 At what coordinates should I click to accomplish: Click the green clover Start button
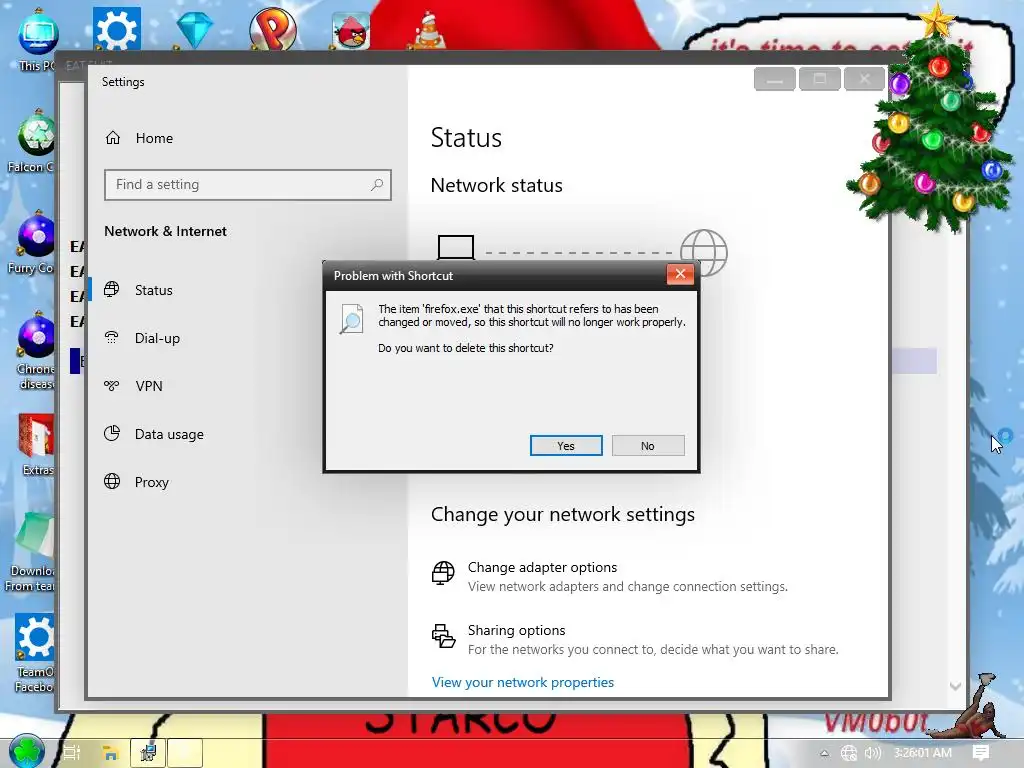(26, 751)
